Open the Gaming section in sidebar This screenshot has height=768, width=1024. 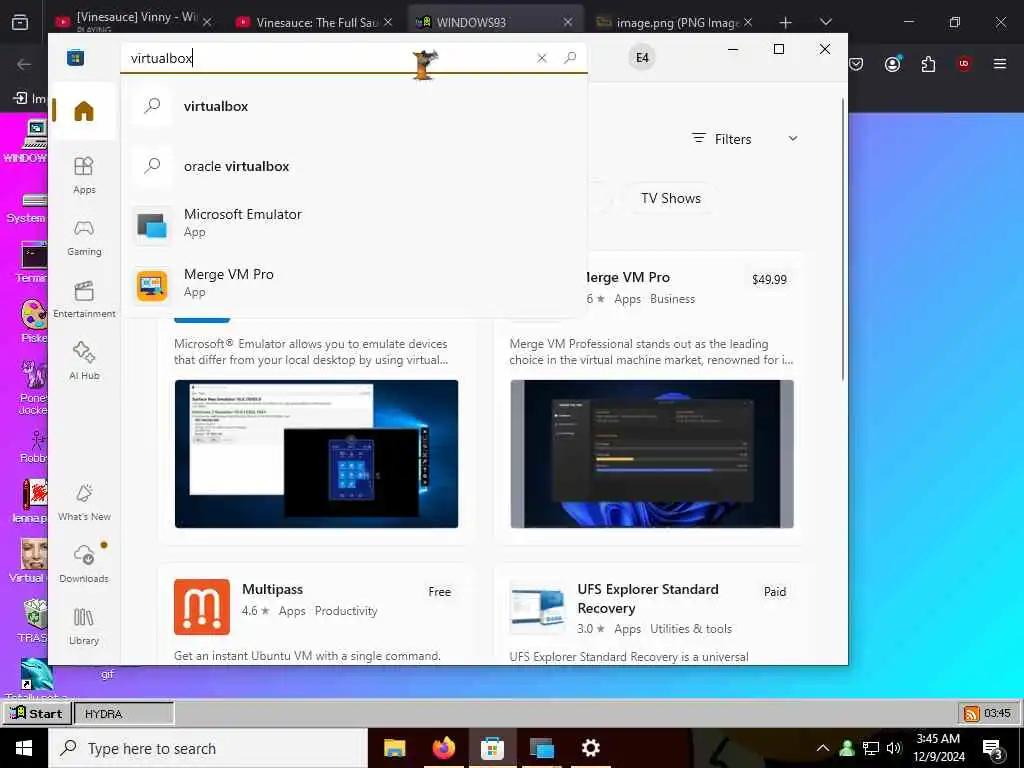click(x=84, y=238)
